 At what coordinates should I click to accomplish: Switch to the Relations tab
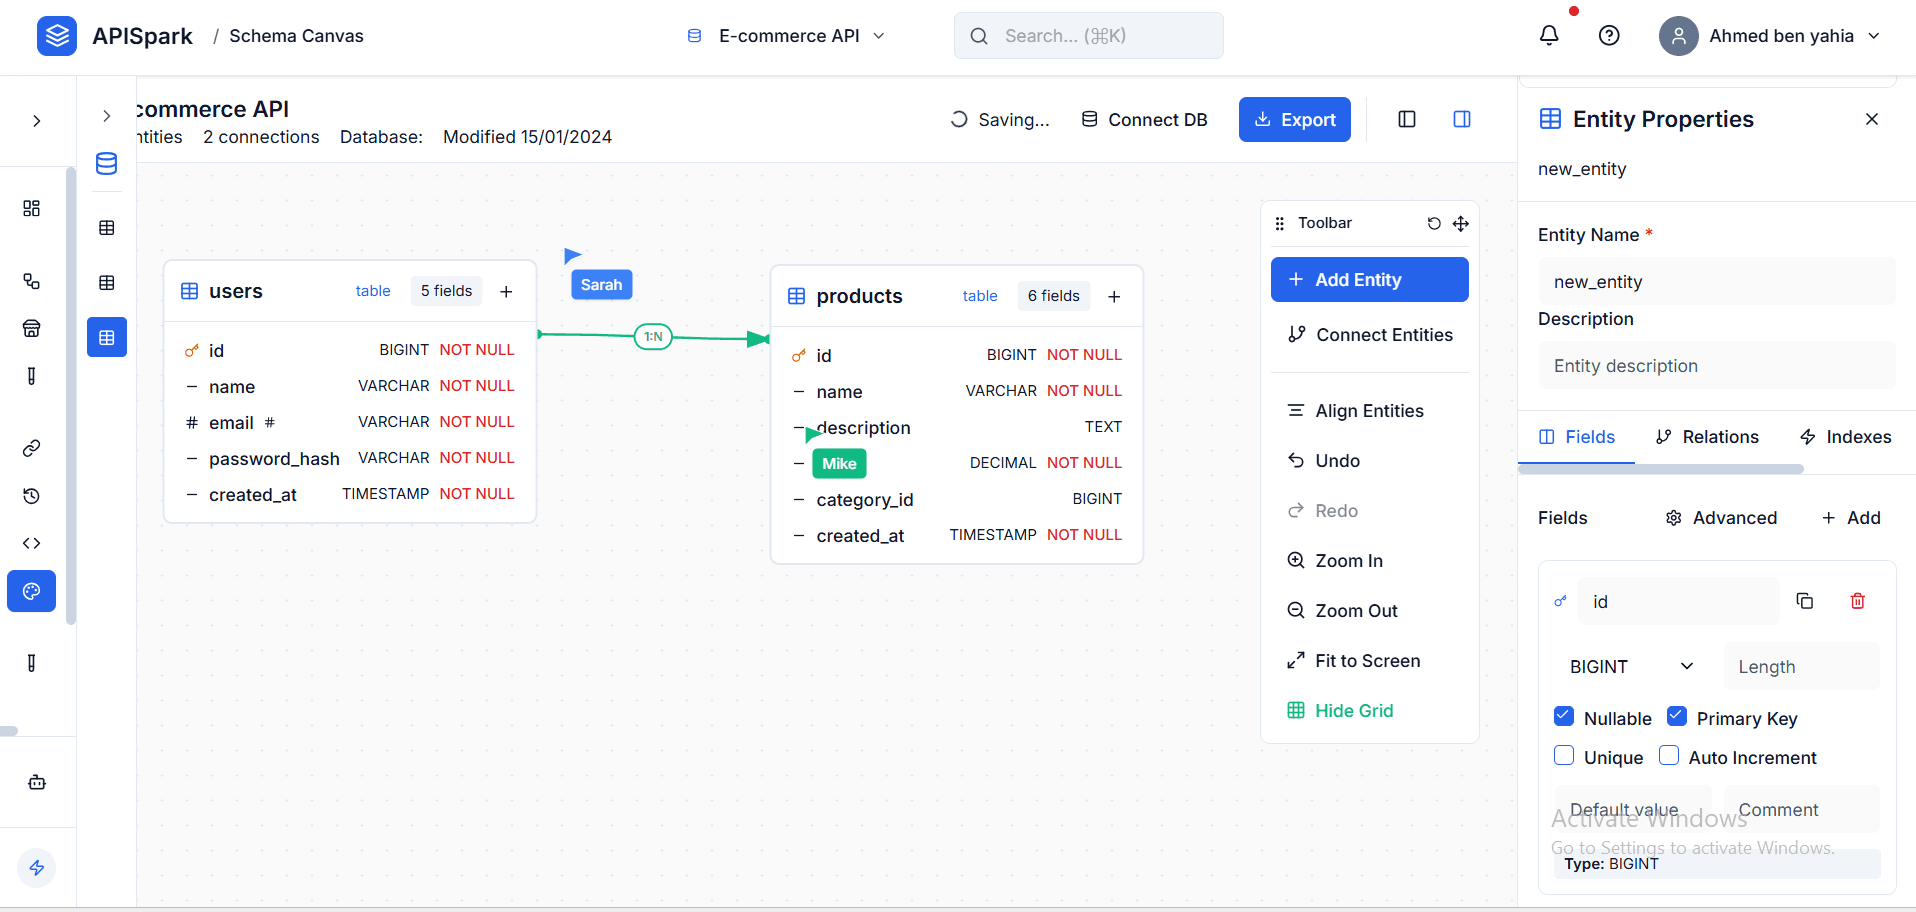1707,437
